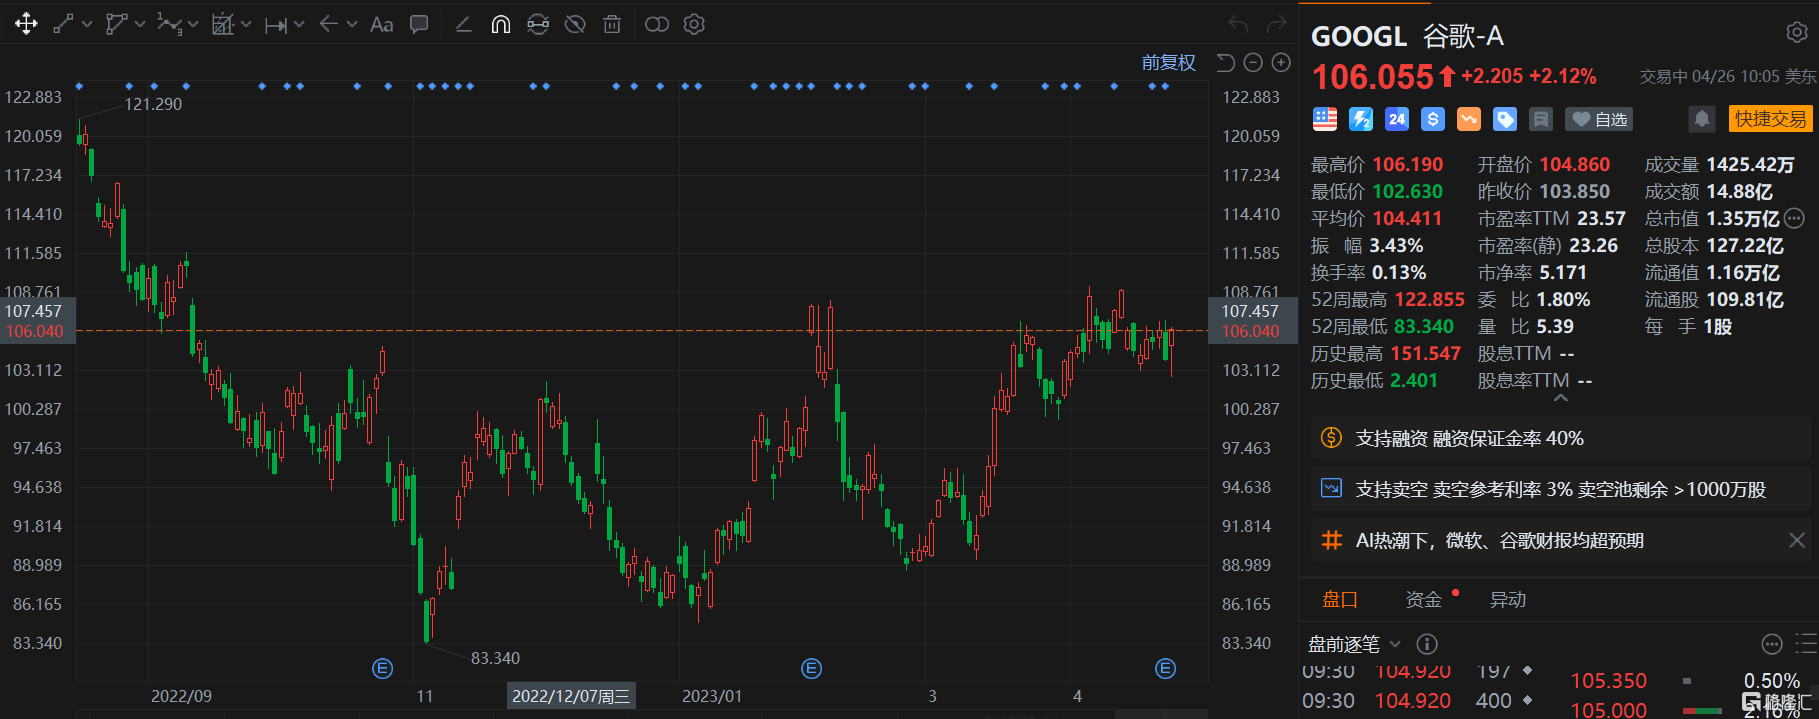Image resolution: width=1819 pixels, height=719 pixels.
Task: Select the comment bubble note tool
Action: coord(419,24)
